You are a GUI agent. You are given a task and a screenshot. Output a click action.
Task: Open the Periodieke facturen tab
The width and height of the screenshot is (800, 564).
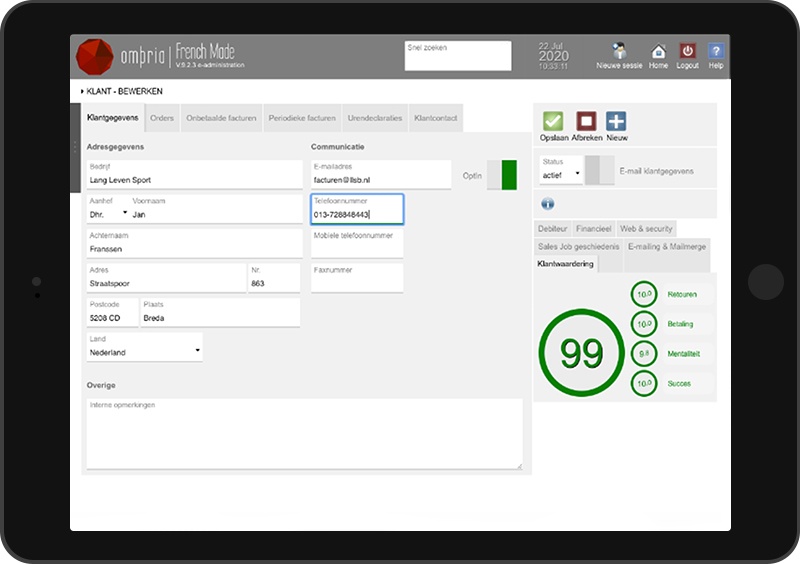pyautogui.click(x=302, y=118)
